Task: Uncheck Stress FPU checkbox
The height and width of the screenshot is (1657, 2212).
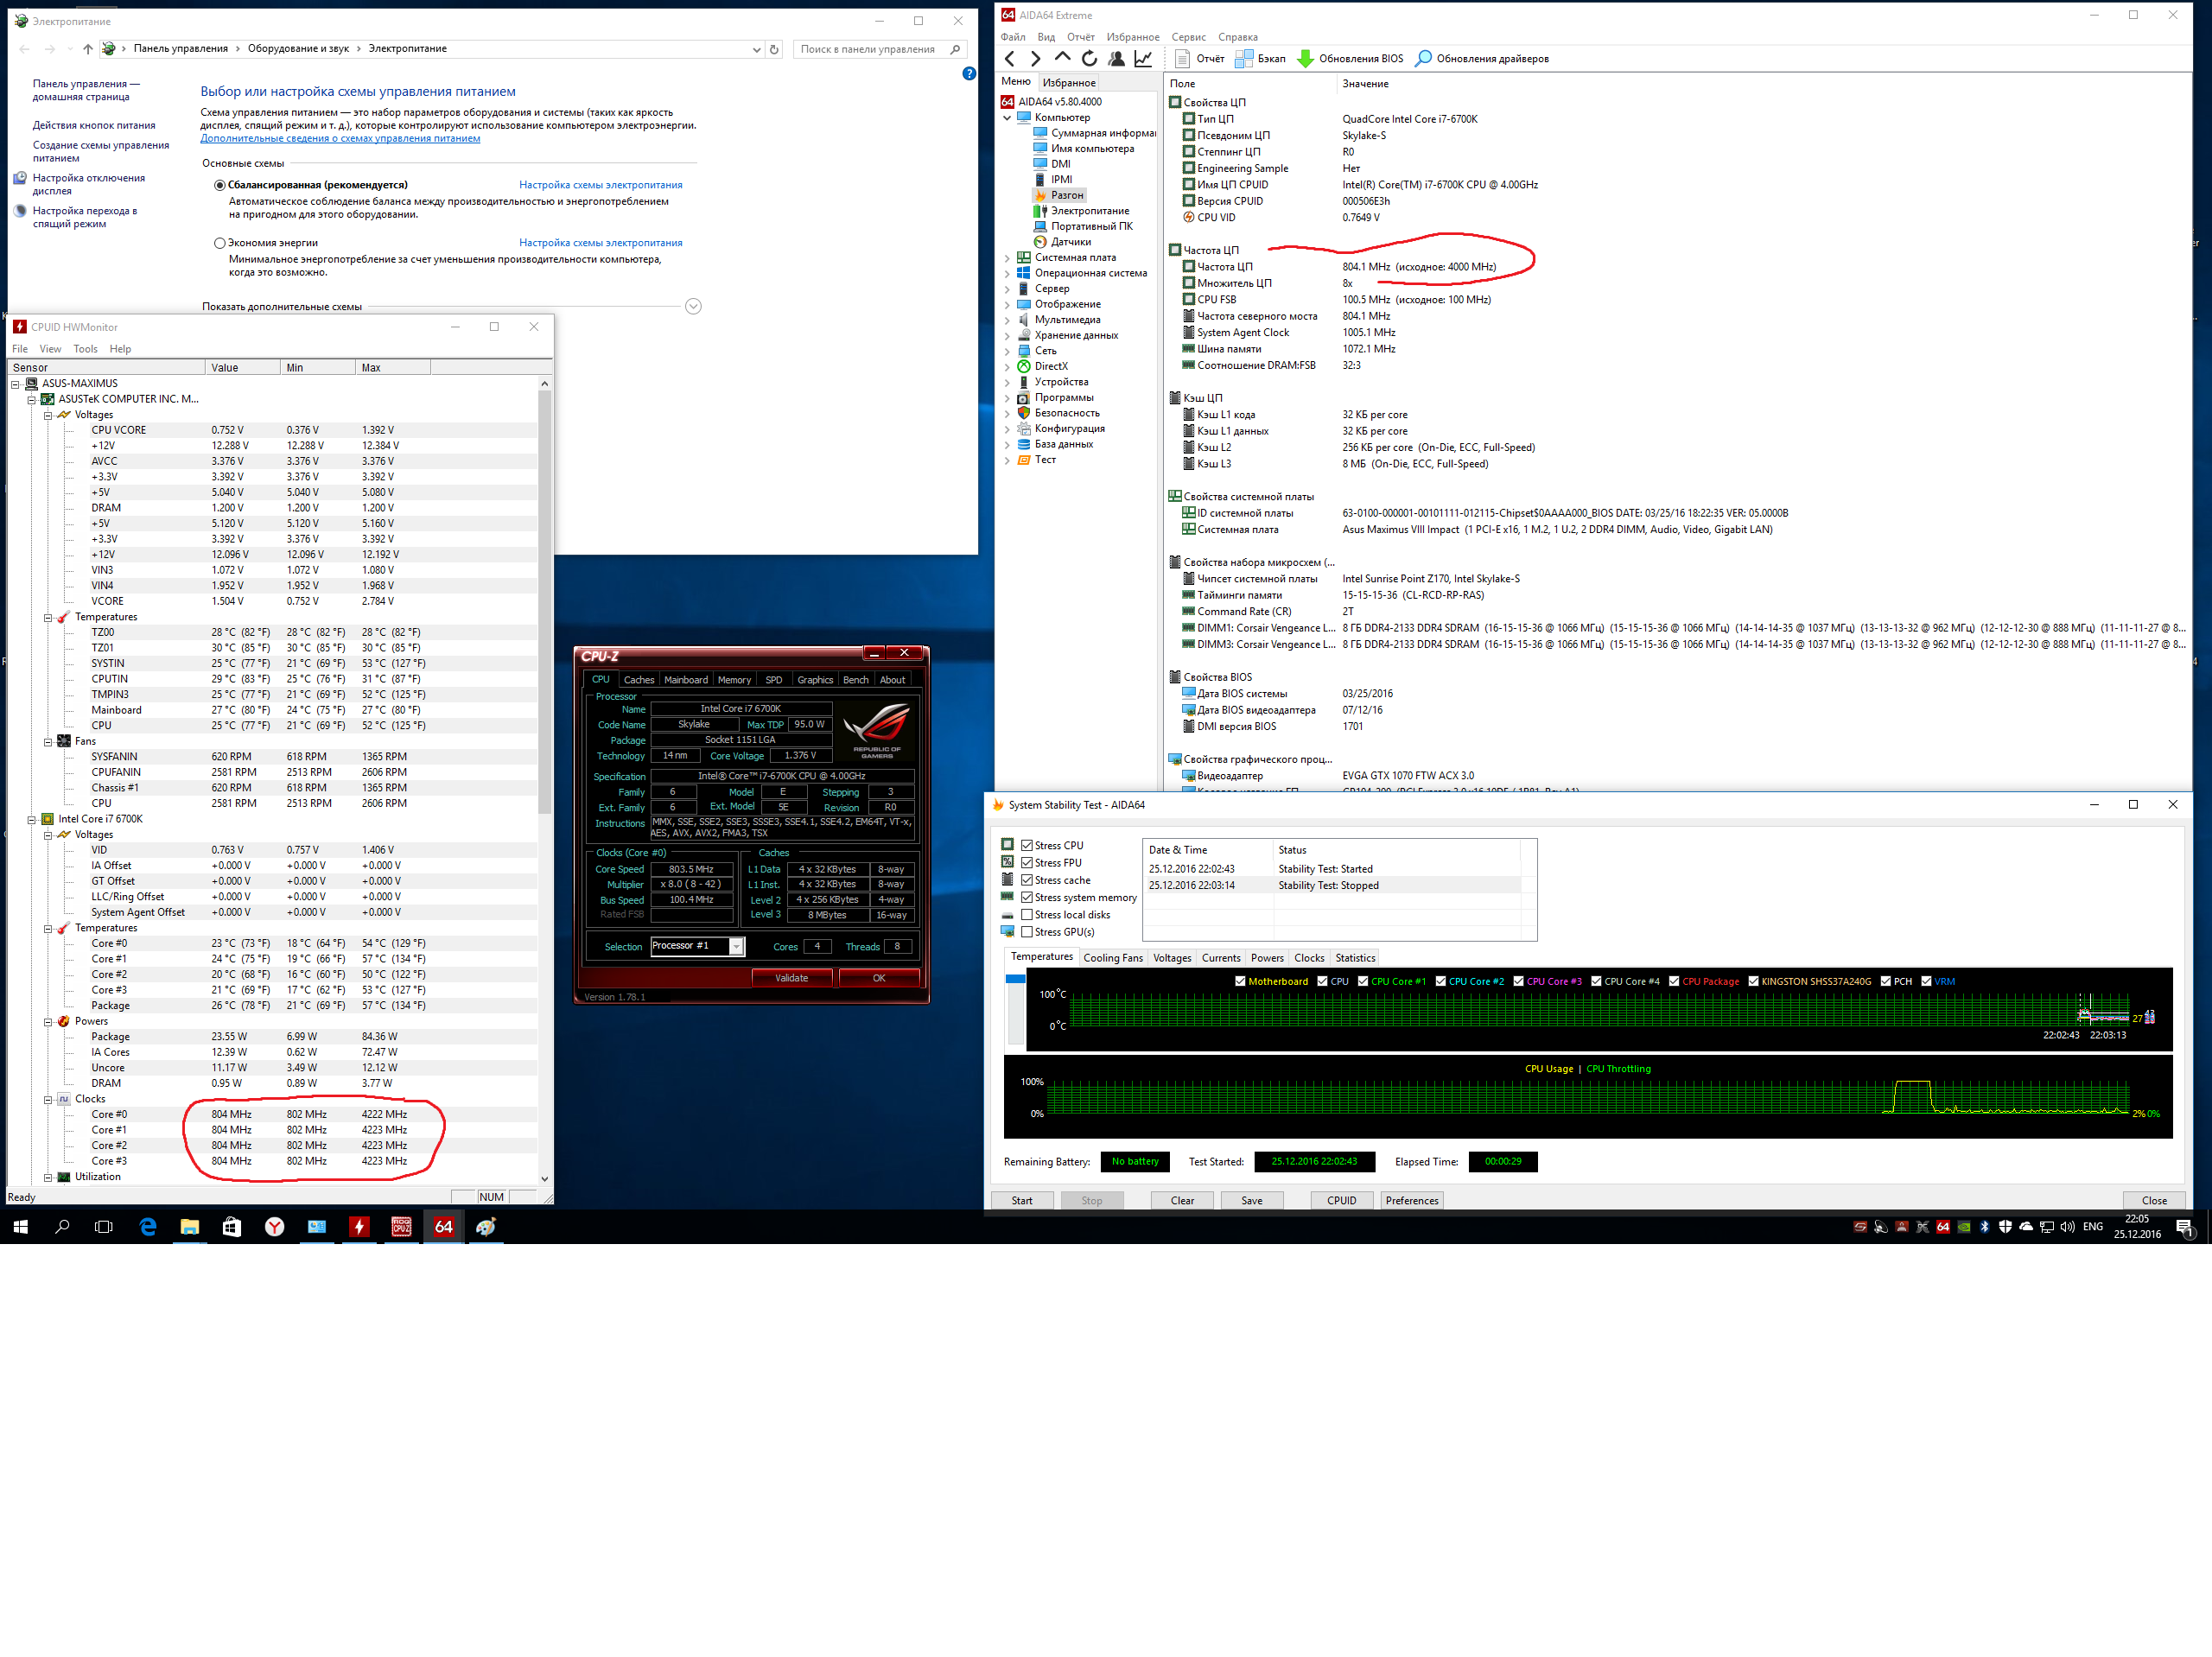Action: click(1027, 862)
